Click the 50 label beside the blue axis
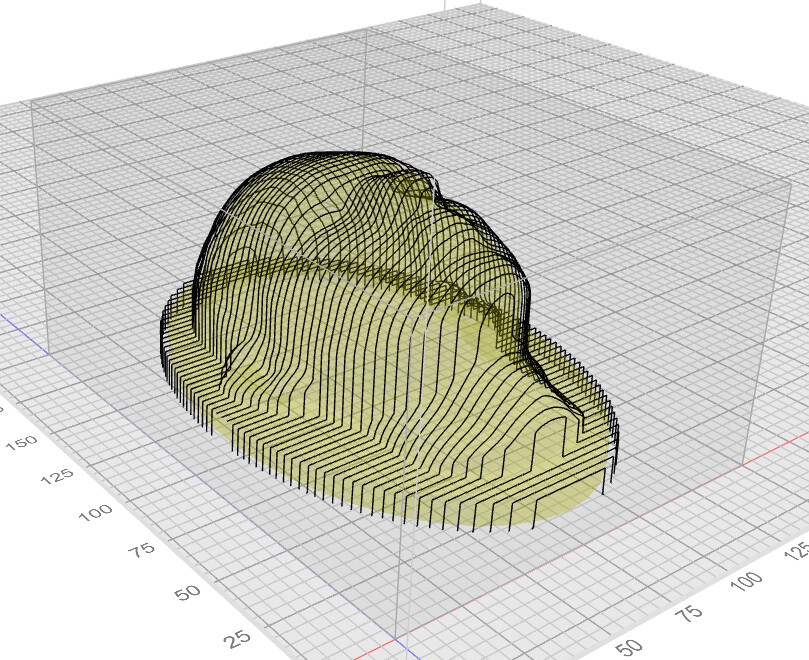Viewport: 809px width, 660px height. 187,592
